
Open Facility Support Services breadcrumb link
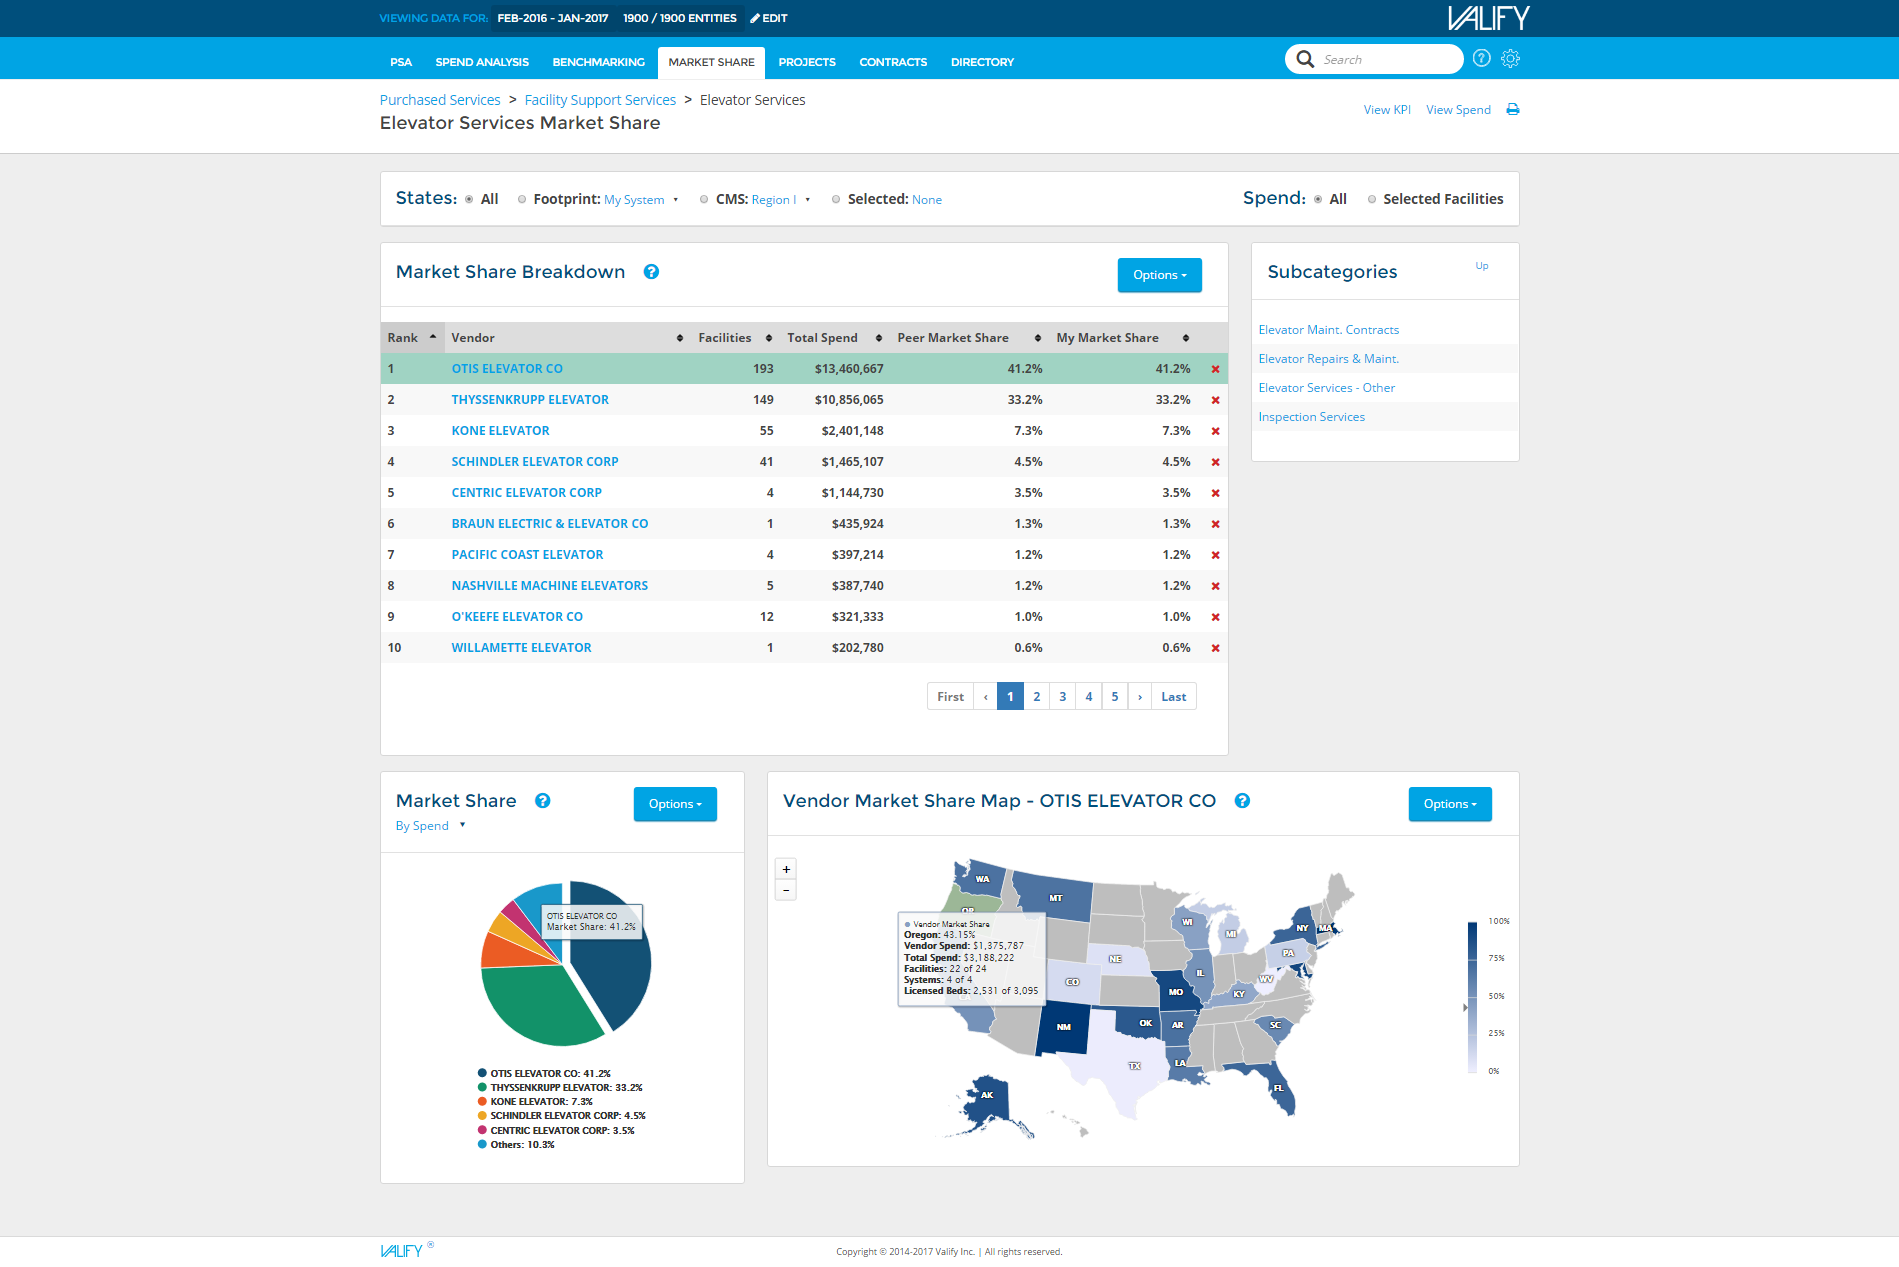(x=600, y=100)
